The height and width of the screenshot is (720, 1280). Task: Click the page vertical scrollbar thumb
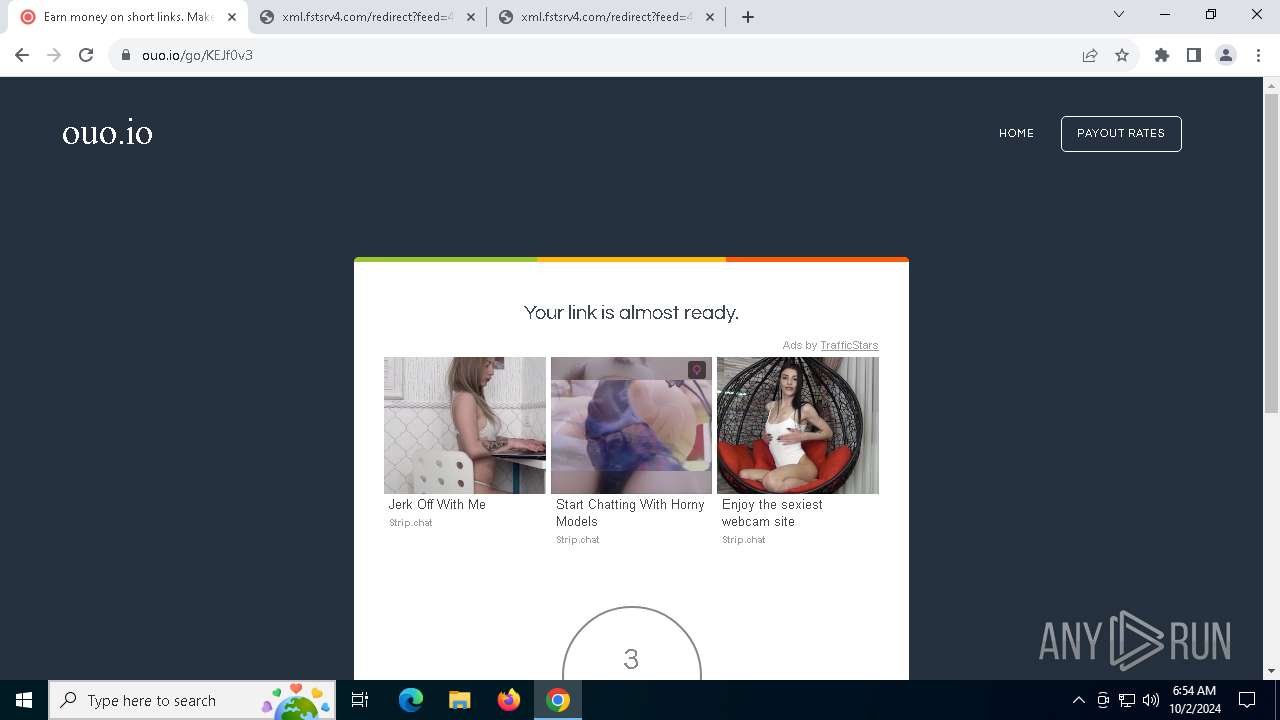(1271, 252)
